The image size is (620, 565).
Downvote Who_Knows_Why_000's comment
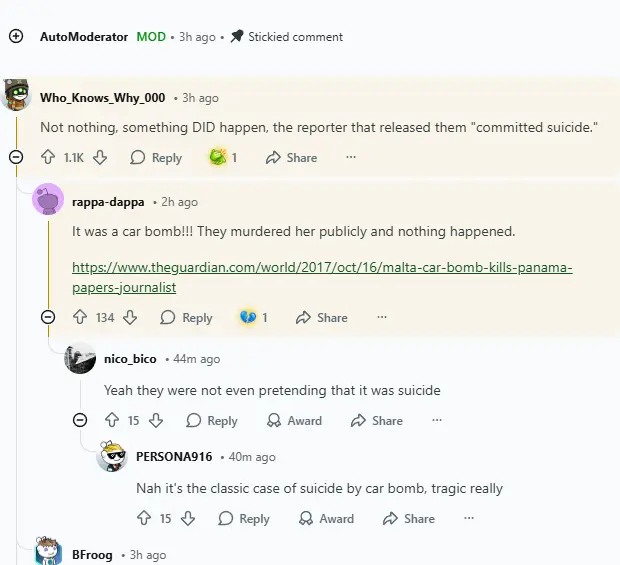pos(100,157)
